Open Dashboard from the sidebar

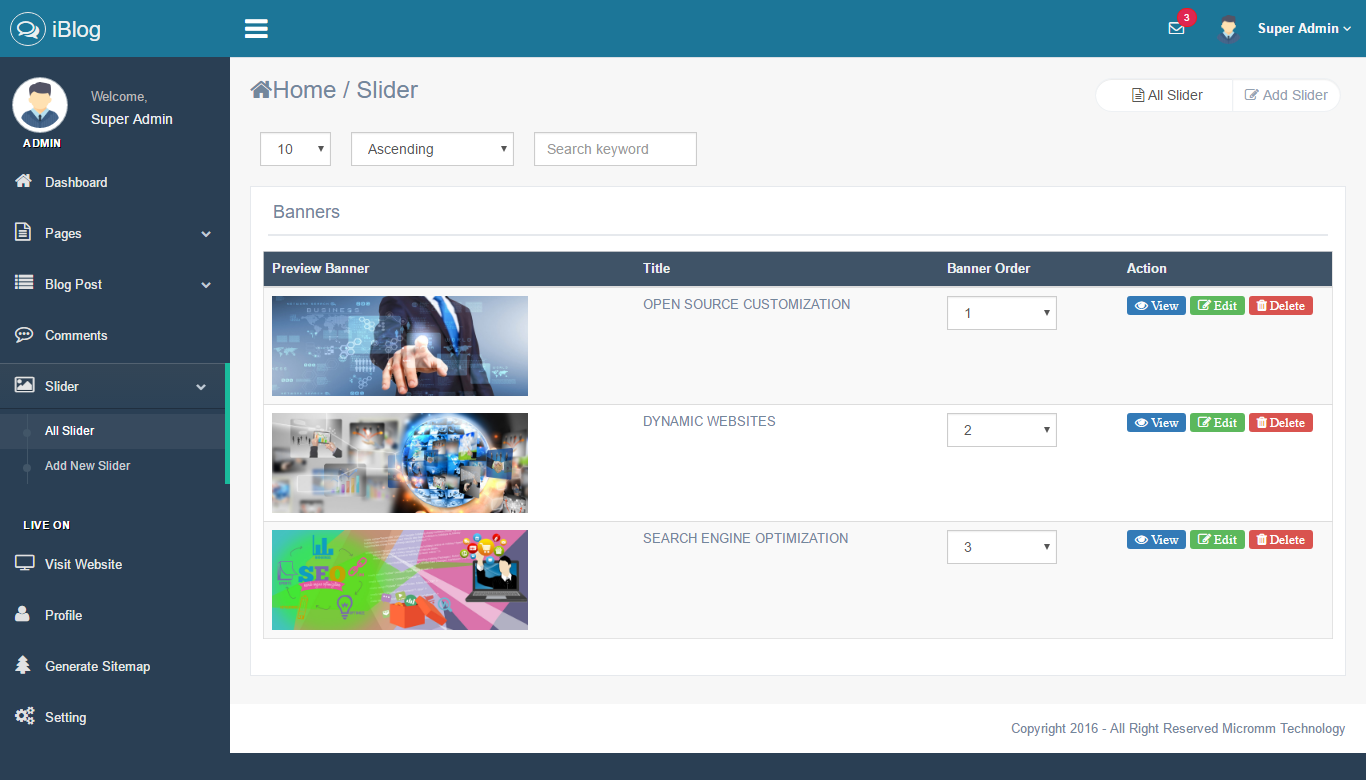pos(76,182)
